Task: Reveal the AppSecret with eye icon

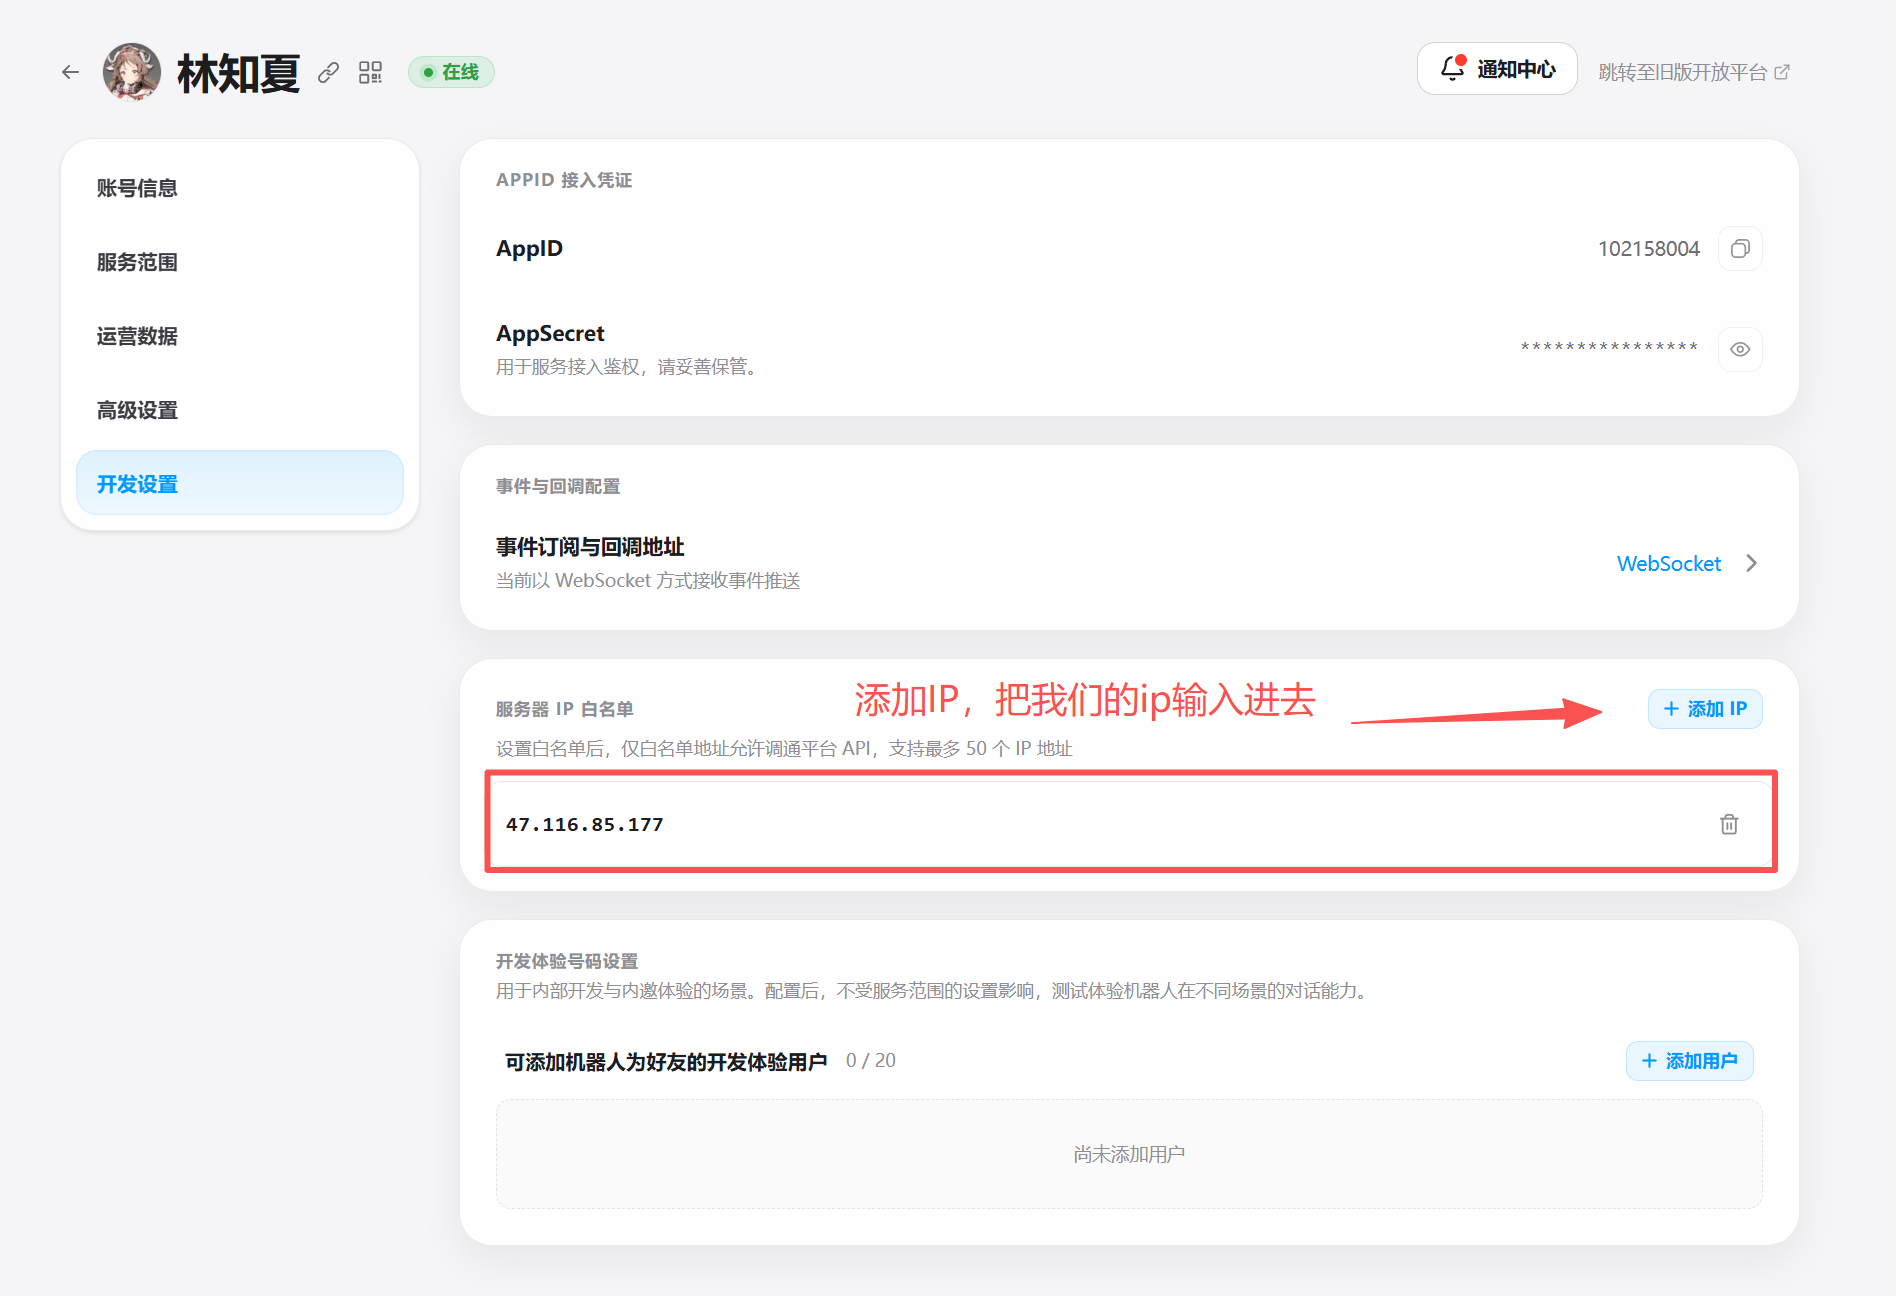Action: pyautogui.click(x=1740, y=349)
